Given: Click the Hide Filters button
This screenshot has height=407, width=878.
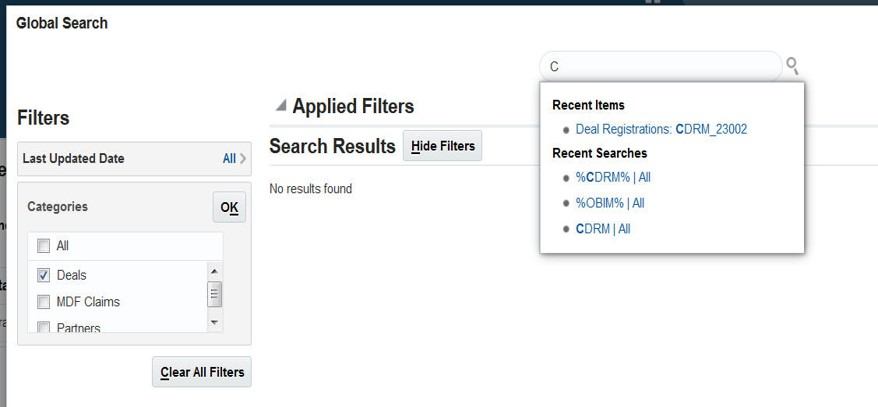Looking at the screenshot, I should pyautogui.click(x=442, y=146).
